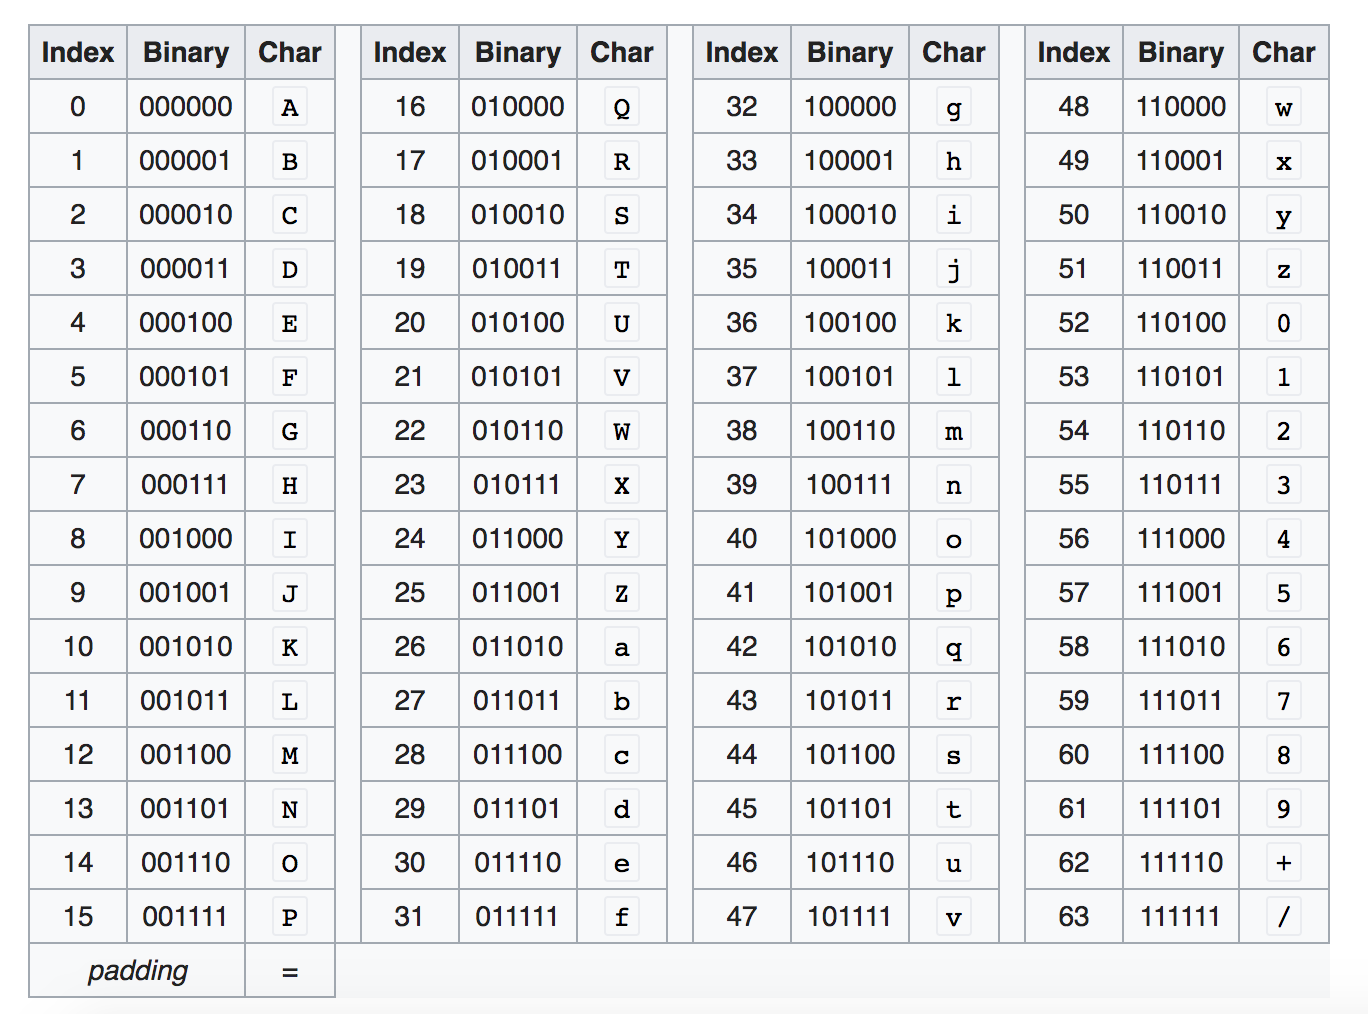Select the binary value 111111 cell
1368x1014 pixels.
point(1180,916)
